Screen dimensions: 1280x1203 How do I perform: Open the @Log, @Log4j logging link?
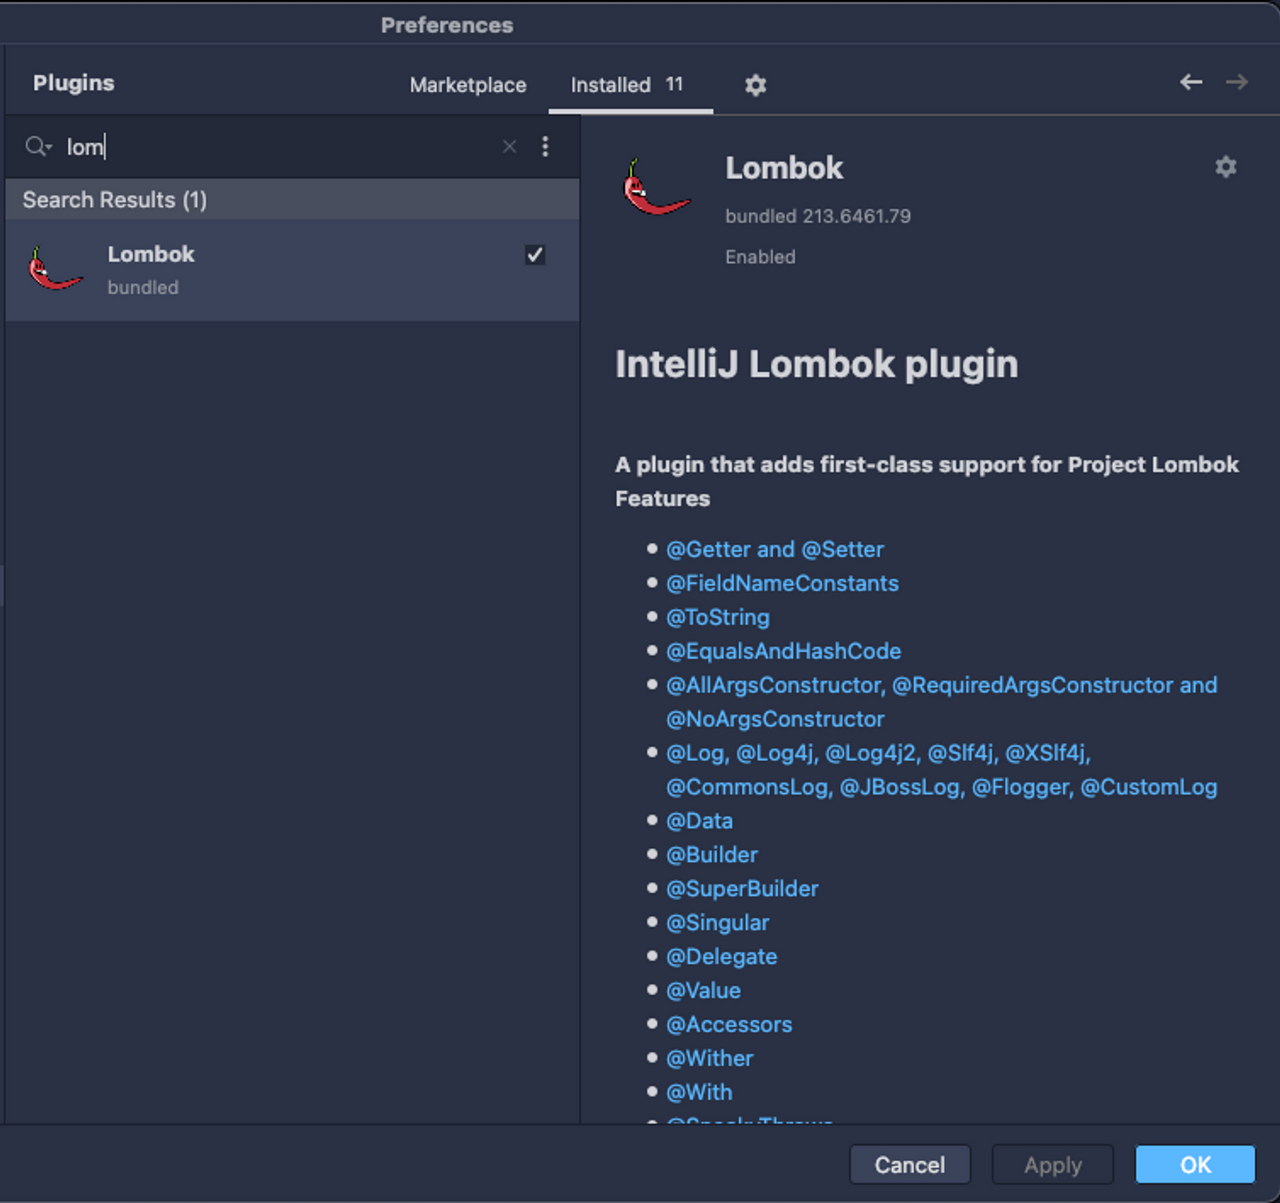(x=942, y=770)
